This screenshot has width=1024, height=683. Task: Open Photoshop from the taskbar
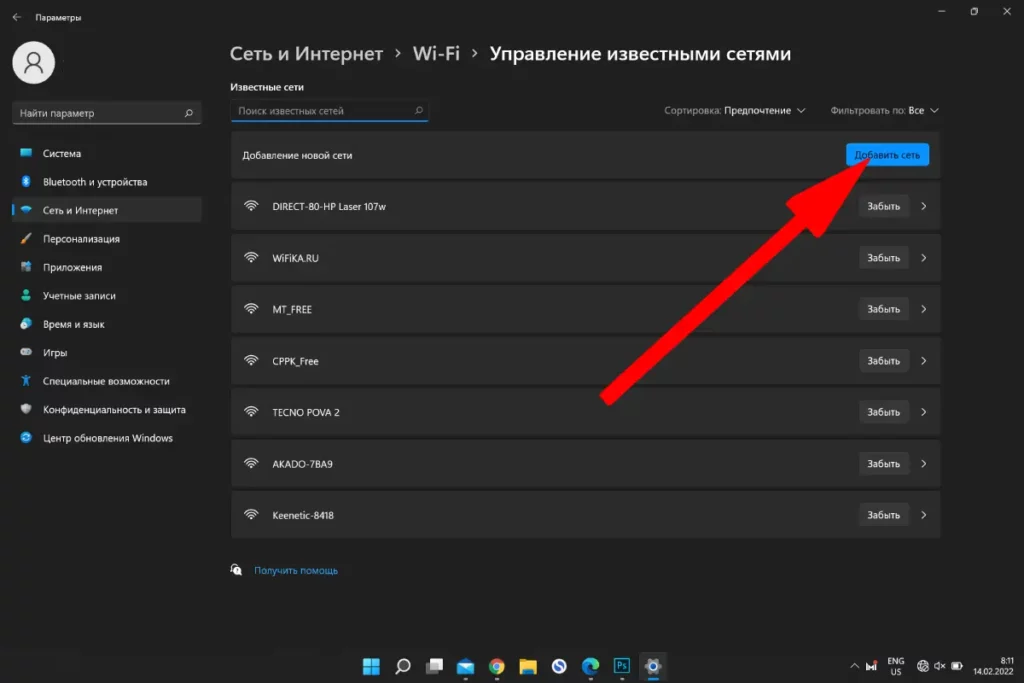(x=622, y=666)
